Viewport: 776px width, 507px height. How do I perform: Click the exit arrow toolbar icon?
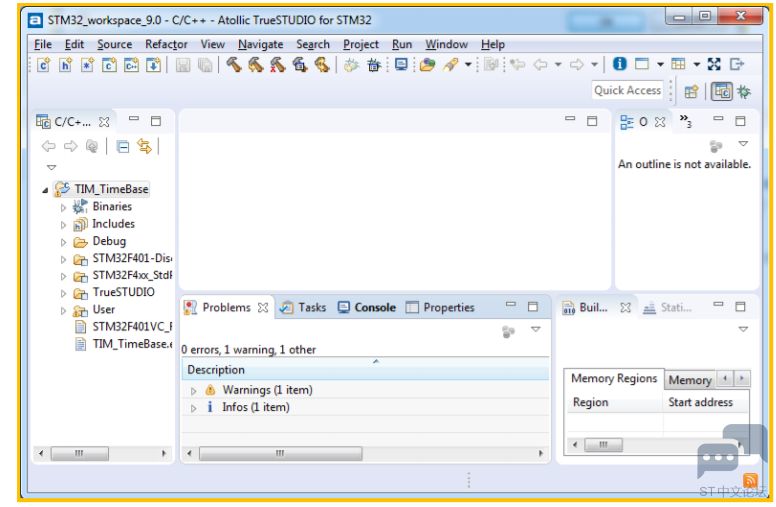737,64
